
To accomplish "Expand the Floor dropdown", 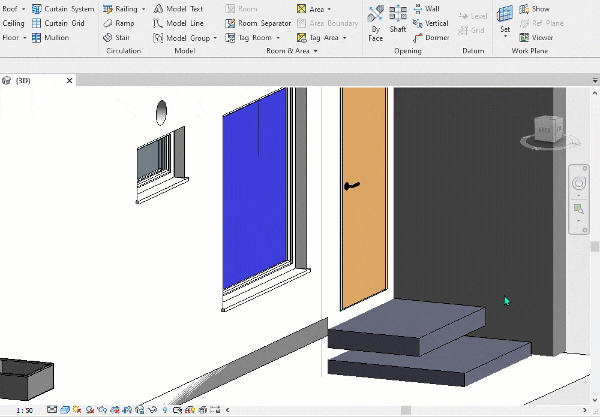I will click(x=24, y=37).
